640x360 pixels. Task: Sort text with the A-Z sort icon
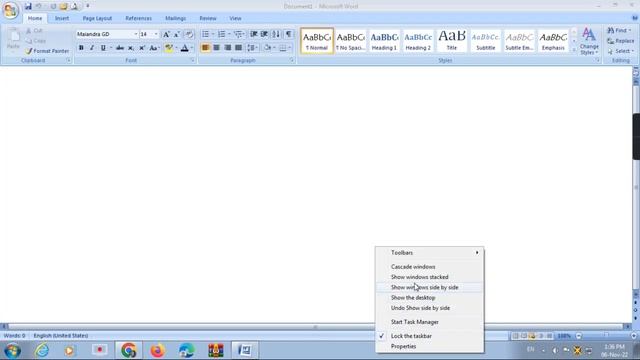[x=276, y=34]
